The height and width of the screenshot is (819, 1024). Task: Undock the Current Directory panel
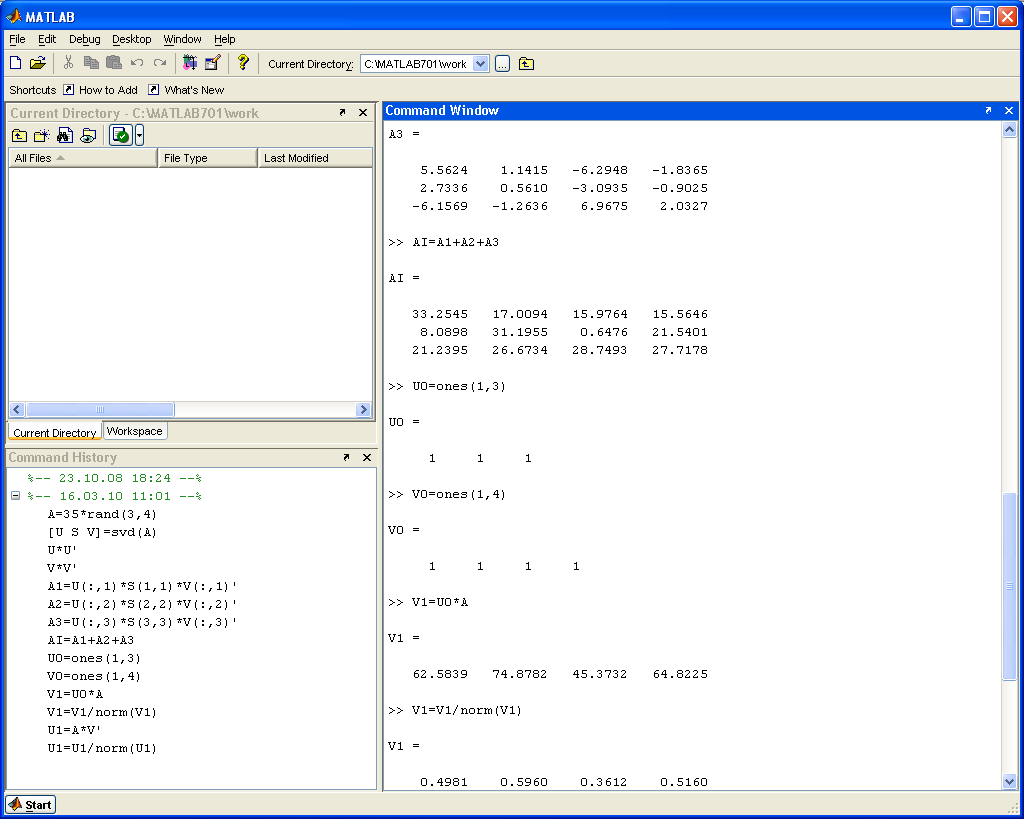click(342, 113)
